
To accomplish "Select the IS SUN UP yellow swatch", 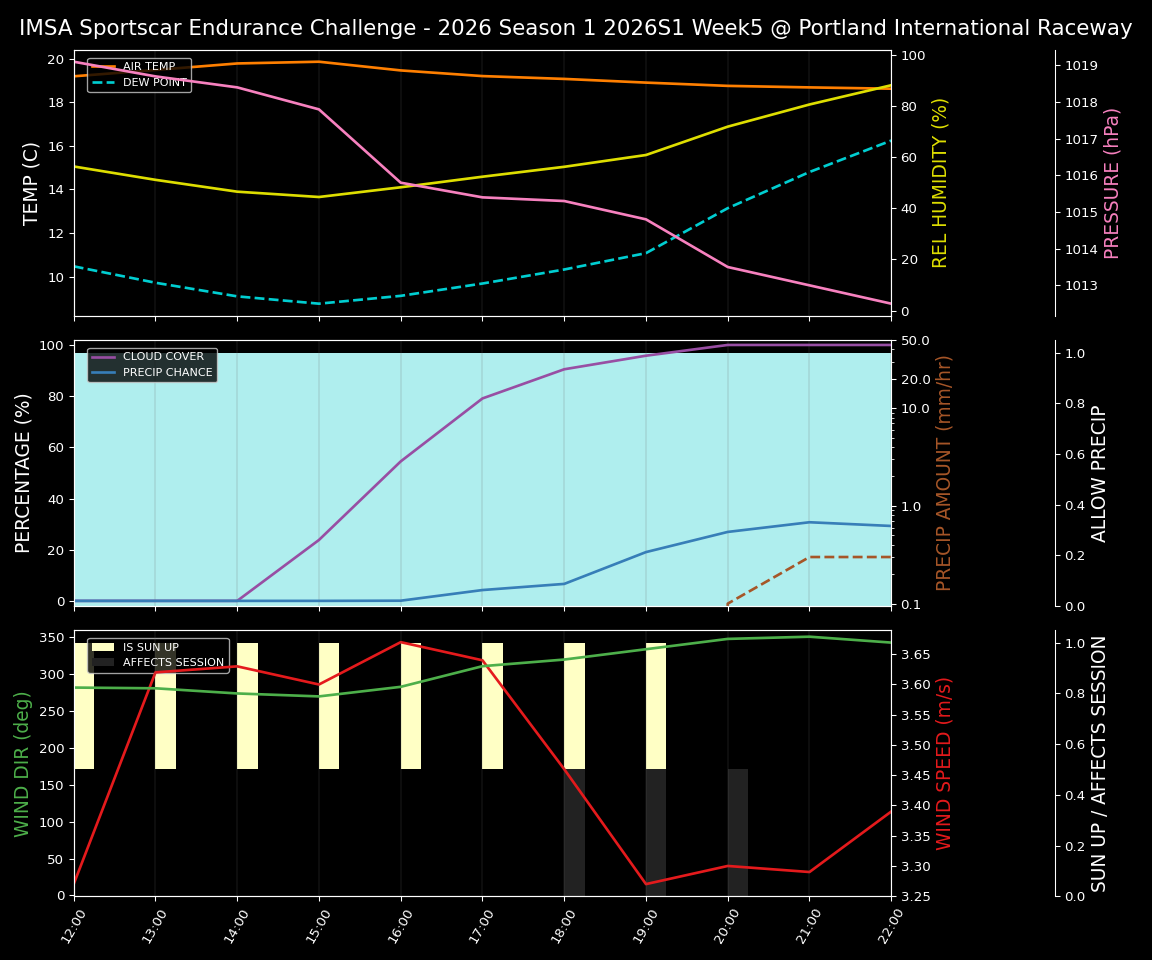I will (x=103, y=647).
